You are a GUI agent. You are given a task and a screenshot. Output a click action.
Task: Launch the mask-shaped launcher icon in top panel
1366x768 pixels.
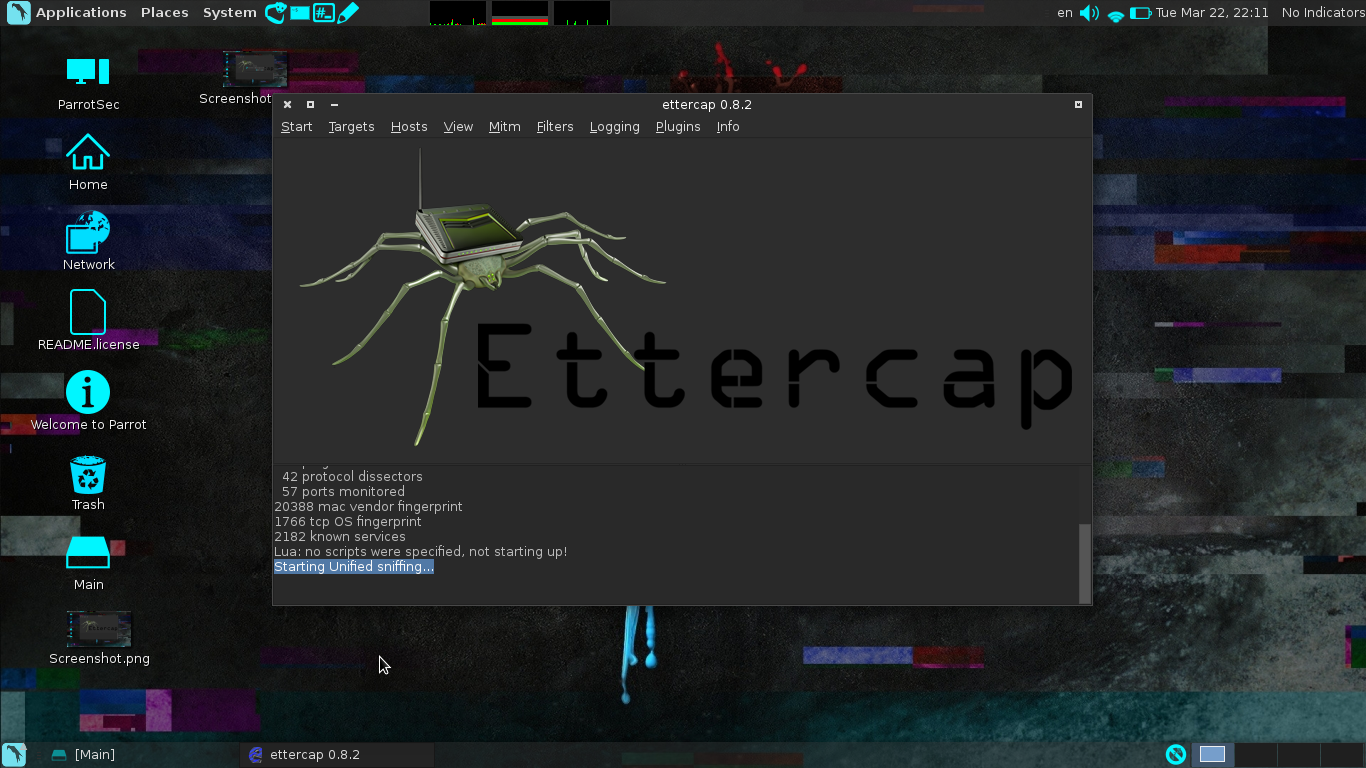[275, 13]
